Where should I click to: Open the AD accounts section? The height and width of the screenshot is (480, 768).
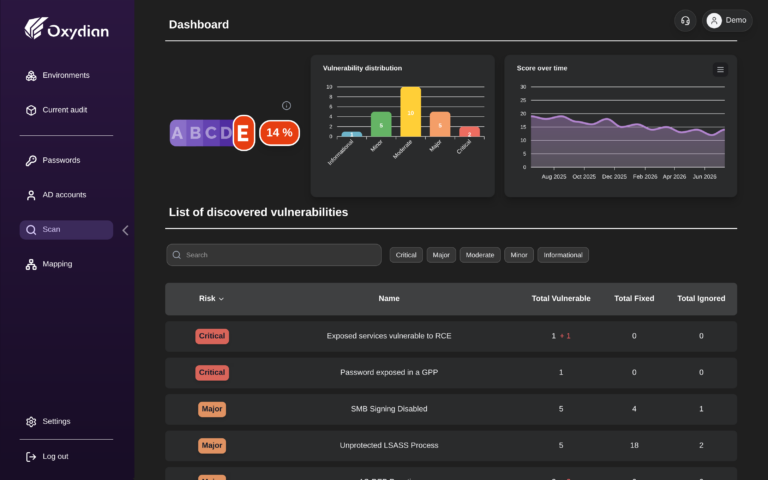pos(66,195)
